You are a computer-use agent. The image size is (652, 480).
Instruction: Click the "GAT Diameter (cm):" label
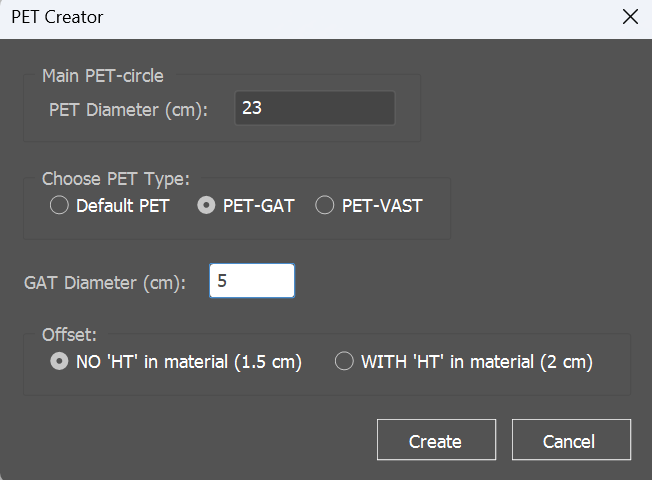pos(105,283)
